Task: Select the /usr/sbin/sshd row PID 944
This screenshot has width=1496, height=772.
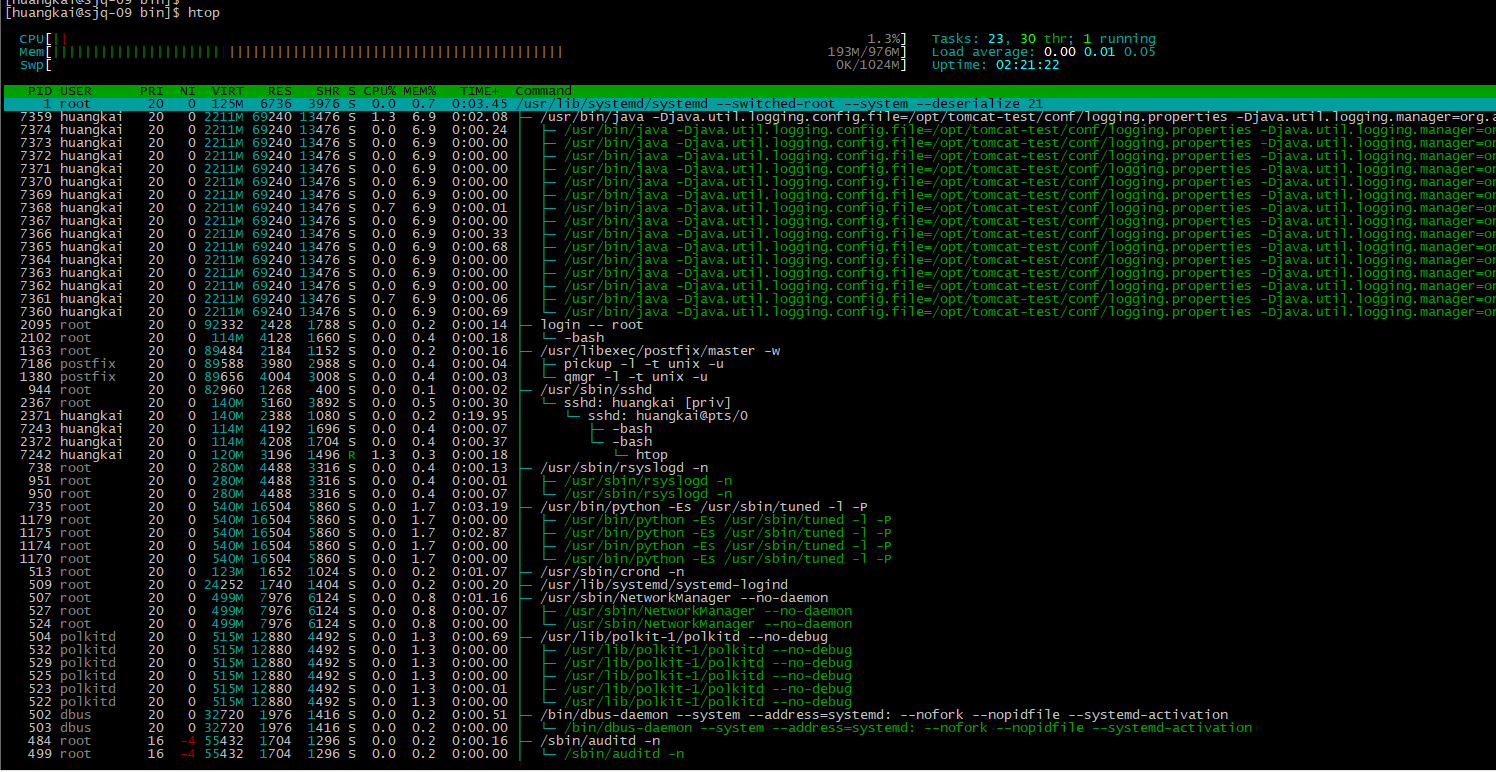Action: pos(748,390)
